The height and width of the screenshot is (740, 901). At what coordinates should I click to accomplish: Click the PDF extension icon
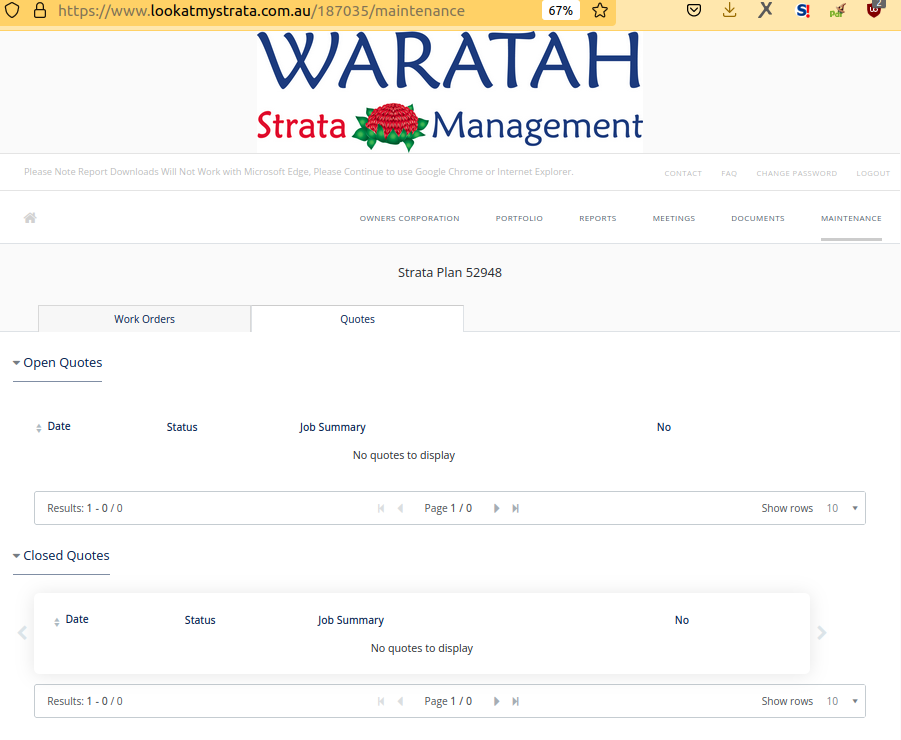(x=838, y=10)
